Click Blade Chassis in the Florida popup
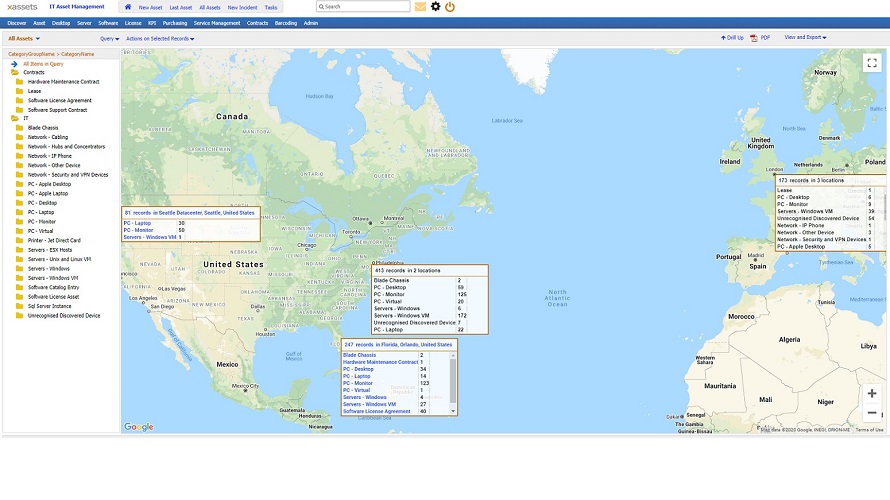890x500 pixels. tap(359, 355)
